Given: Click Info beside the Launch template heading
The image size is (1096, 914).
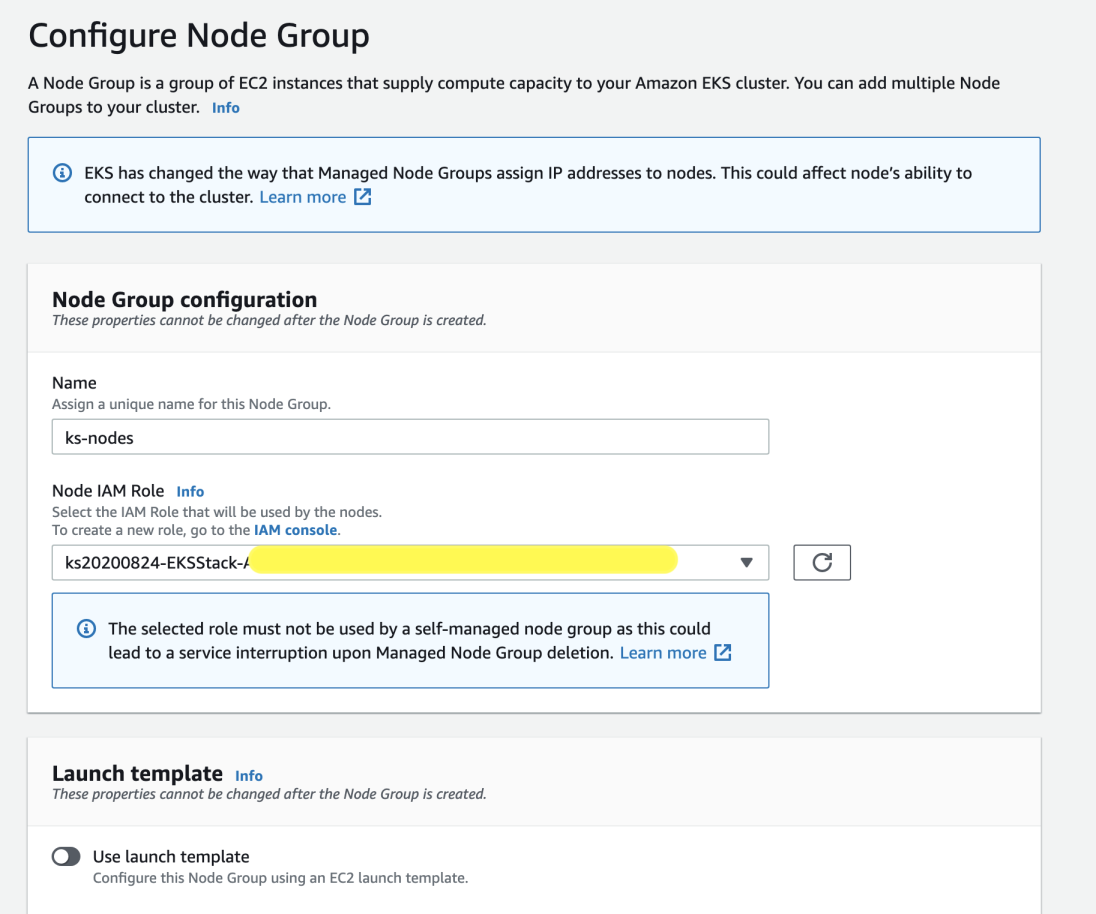Looking at the screenshot, I should click(248, 775).
